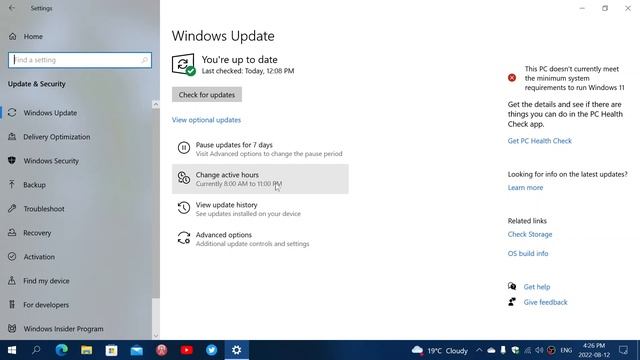
Task: Open the volume control in the tray
Action: pos(539,350)
